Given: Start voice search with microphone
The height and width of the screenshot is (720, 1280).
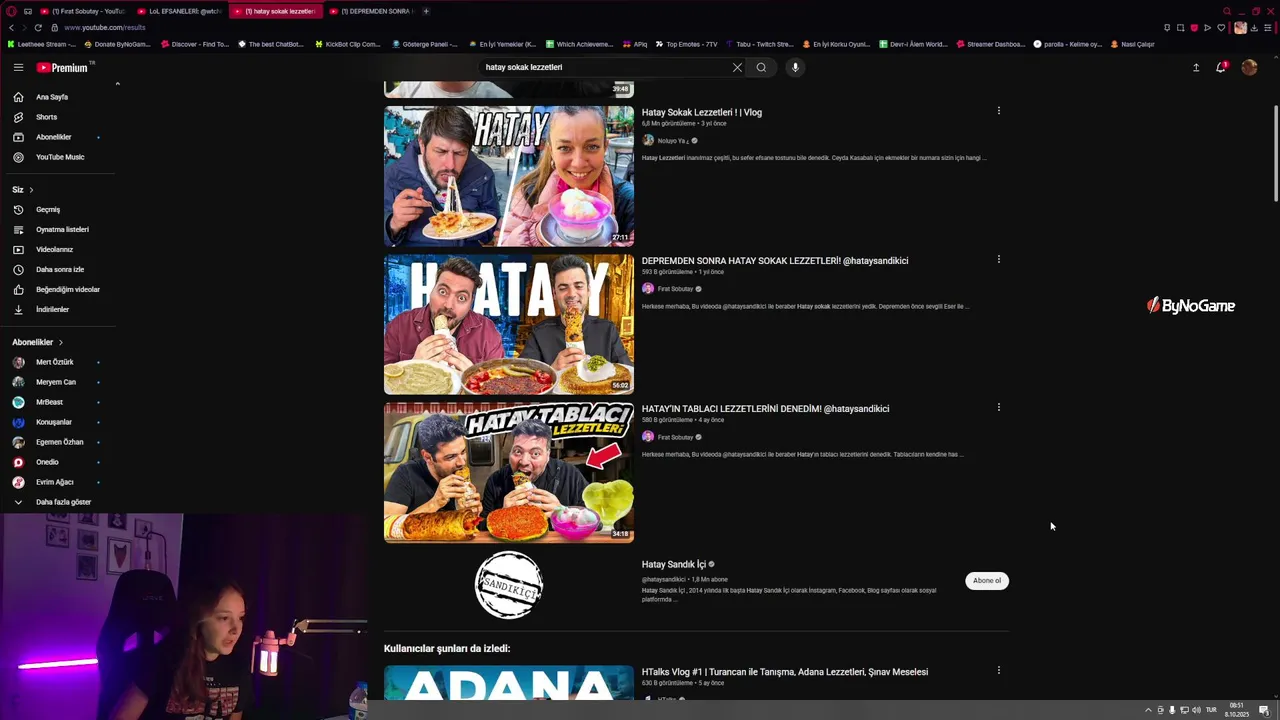Looking at the screenshot, I should [795, 67].
